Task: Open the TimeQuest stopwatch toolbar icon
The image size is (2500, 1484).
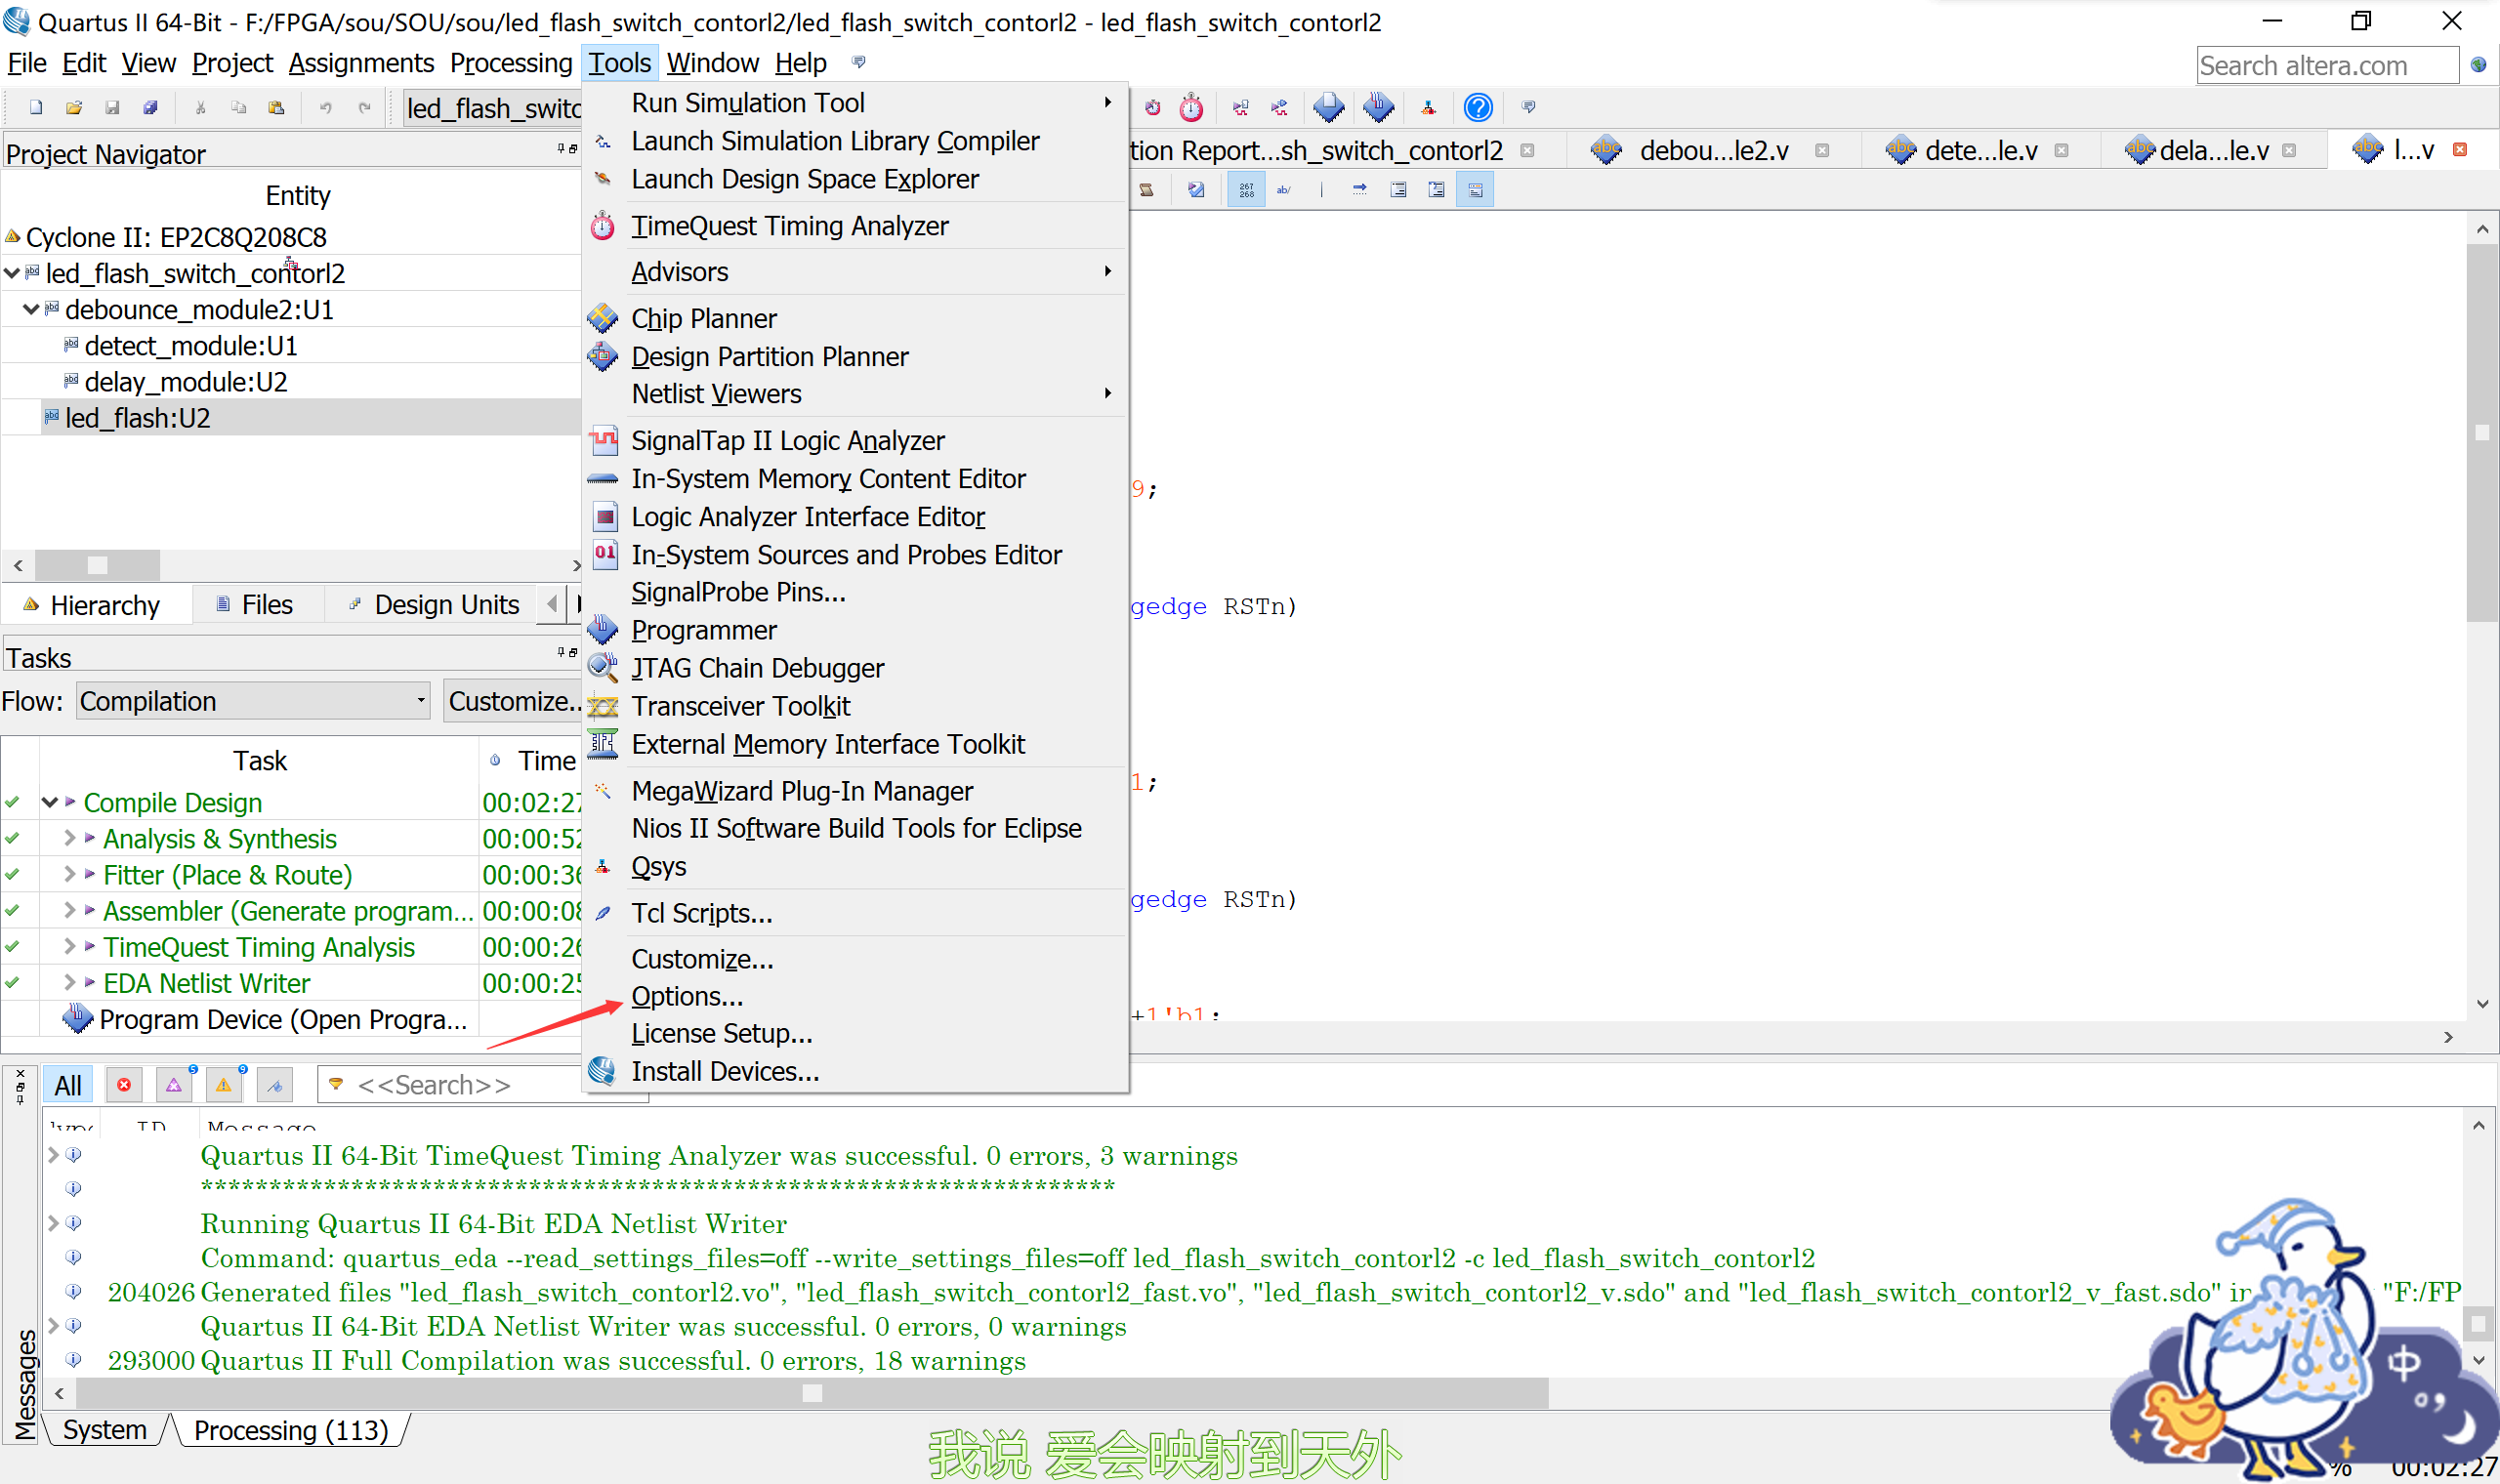Action: 1191,107
